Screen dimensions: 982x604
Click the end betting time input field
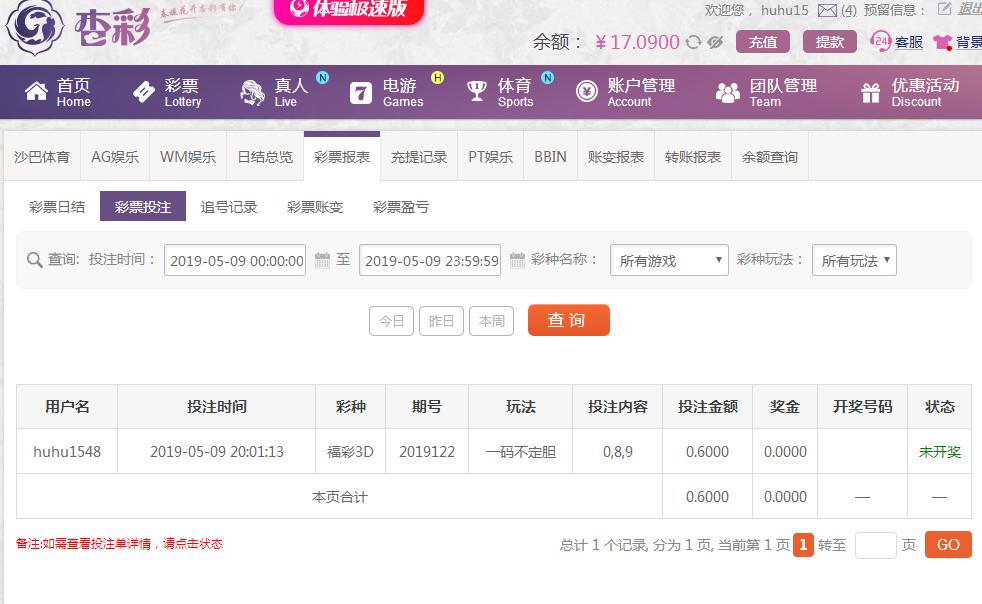[430, 260]
